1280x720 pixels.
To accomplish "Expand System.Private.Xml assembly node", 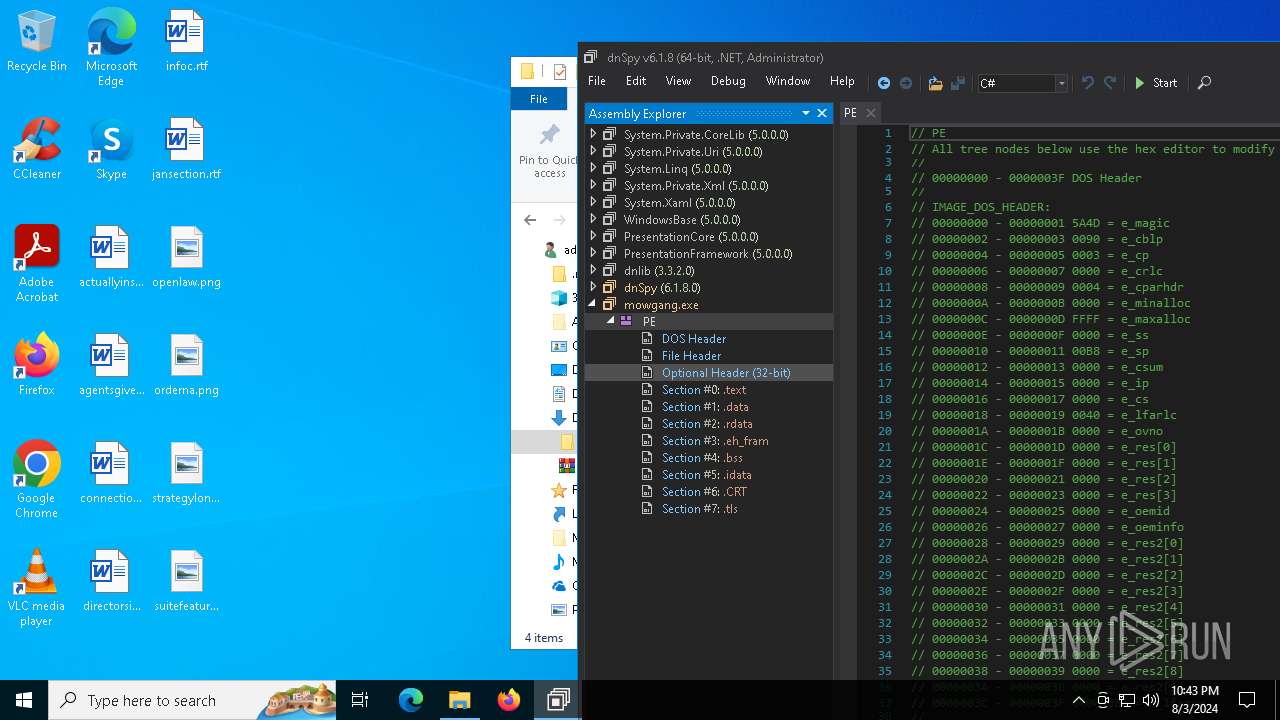I will tap(593, 185).
